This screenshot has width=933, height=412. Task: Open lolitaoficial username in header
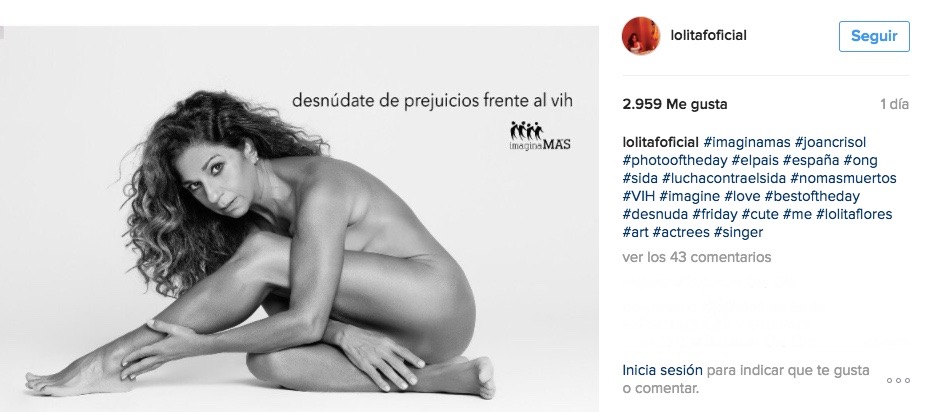(x=708, y=36)
